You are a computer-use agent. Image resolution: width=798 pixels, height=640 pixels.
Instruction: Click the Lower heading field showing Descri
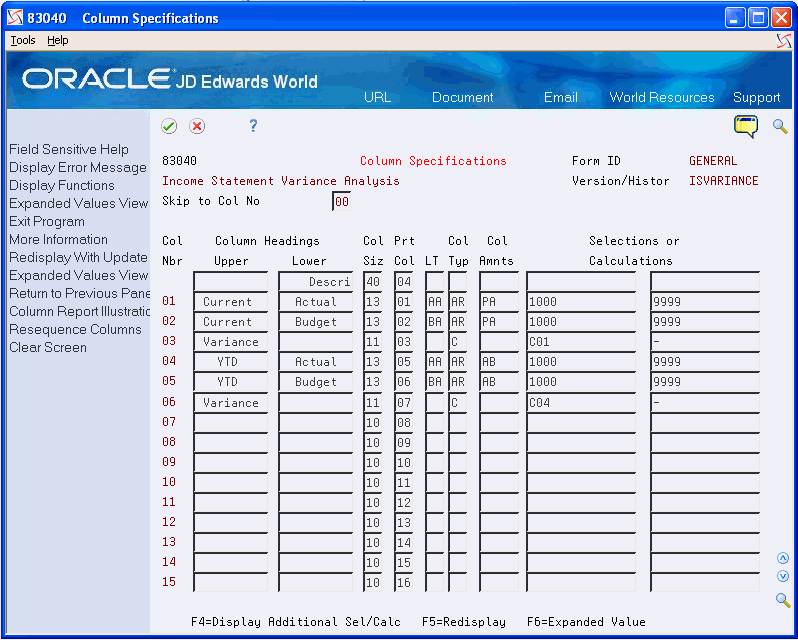click(x=316, y=281)
